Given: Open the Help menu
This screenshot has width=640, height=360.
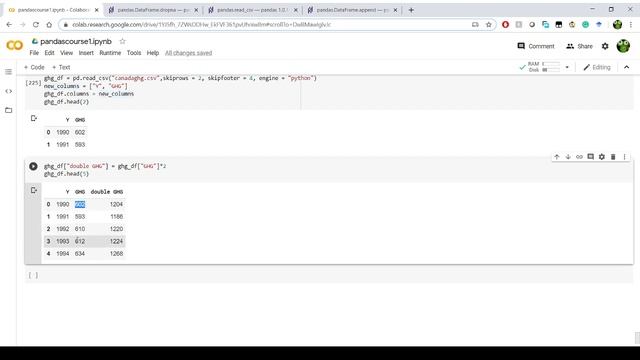Looking at the screenshot, I should (153, 53).
